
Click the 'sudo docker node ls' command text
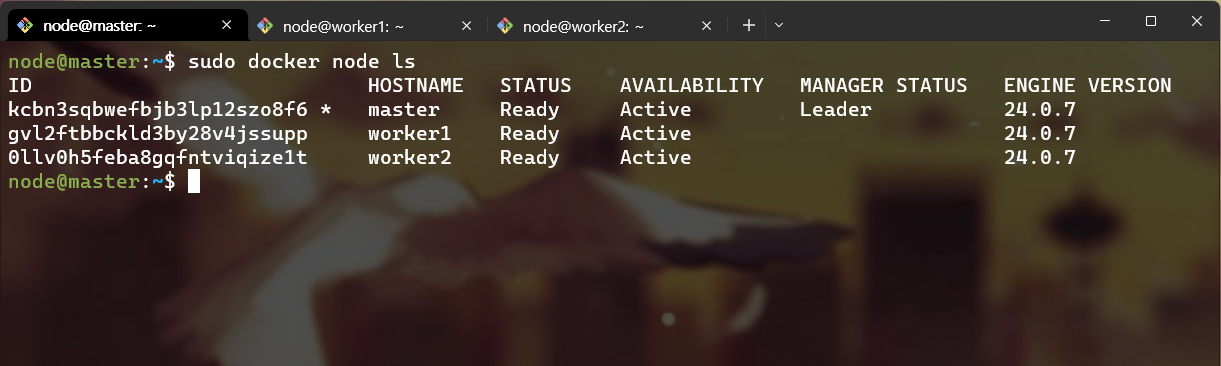(301, 62)
